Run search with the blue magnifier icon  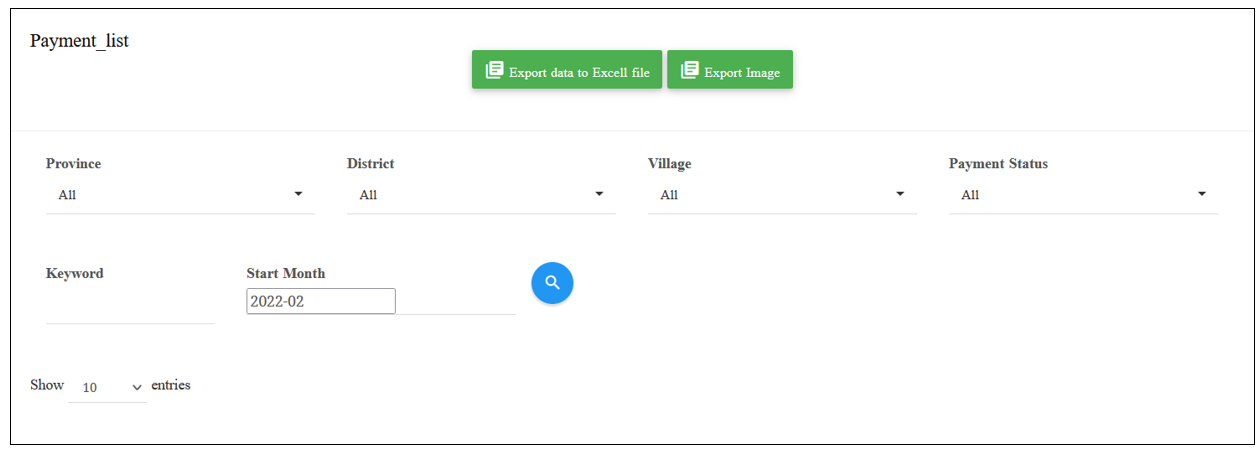pyautogui.click(x=552, y=283)
